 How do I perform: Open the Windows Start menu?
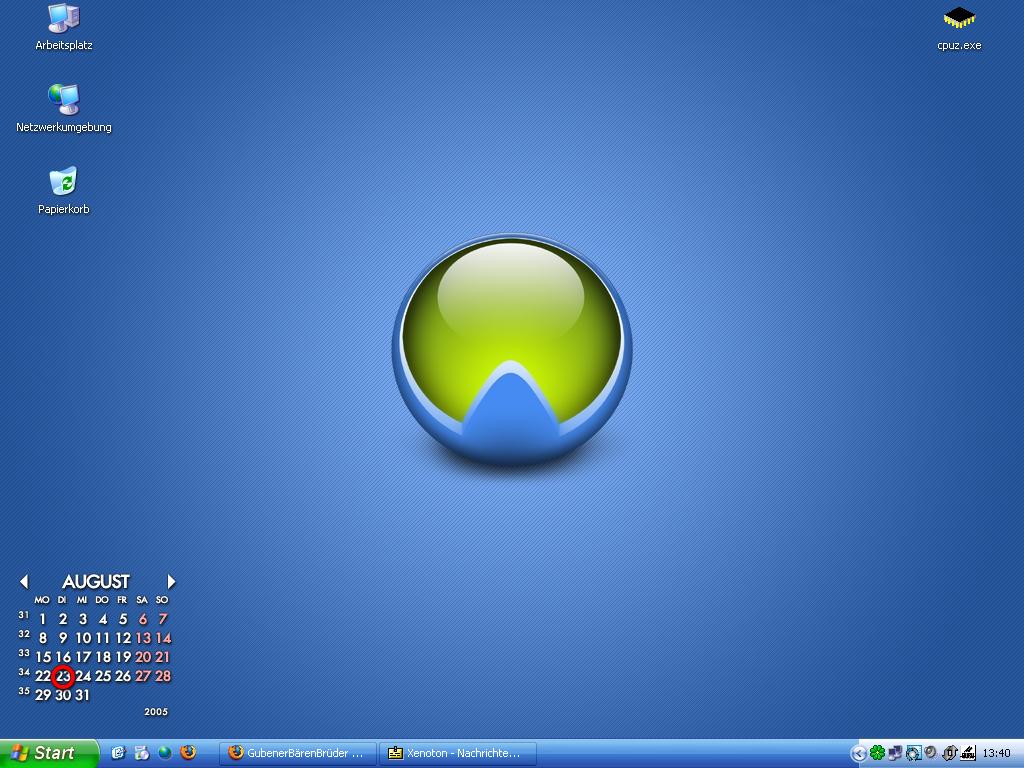[49, 753]
